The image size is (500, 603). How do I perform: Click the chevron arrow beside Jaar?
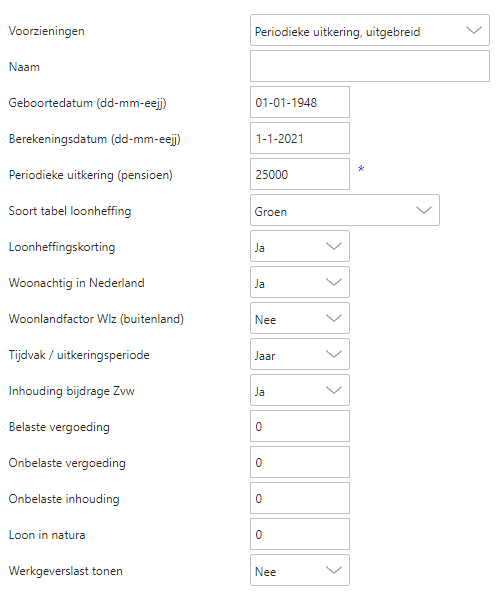point(334,354)
